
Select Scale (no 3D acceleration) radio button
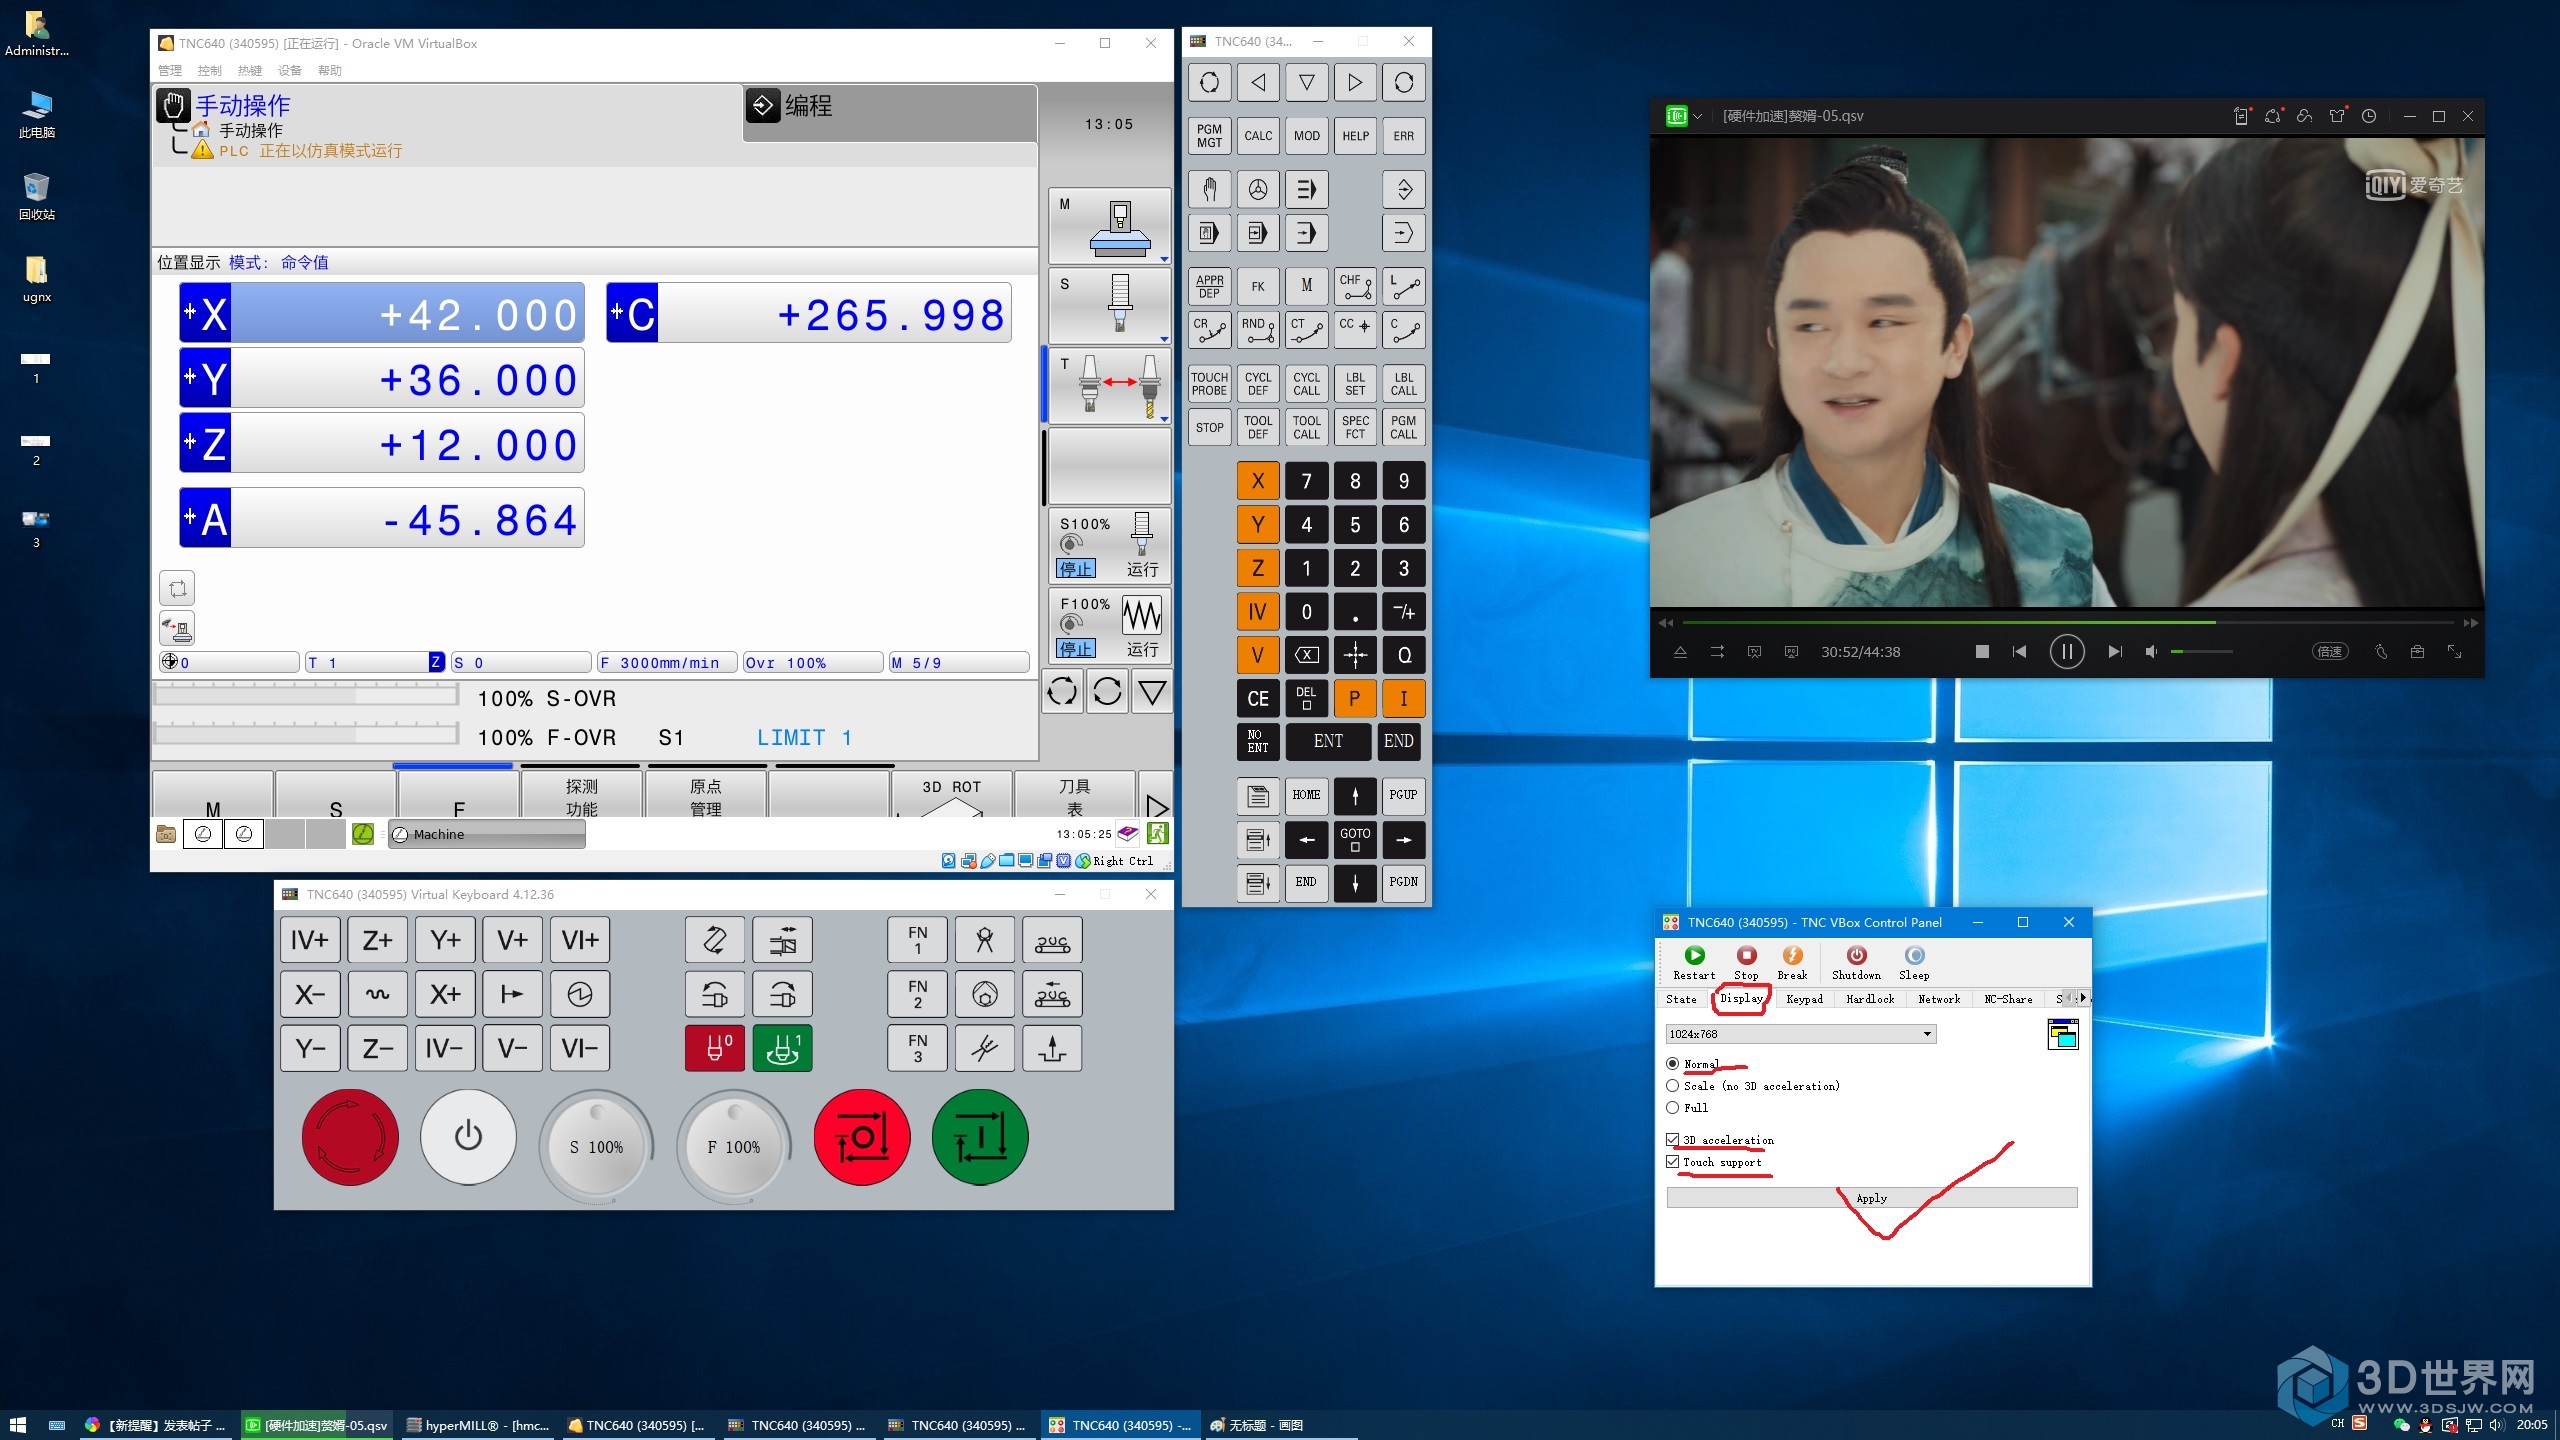coord(1672,1086)
